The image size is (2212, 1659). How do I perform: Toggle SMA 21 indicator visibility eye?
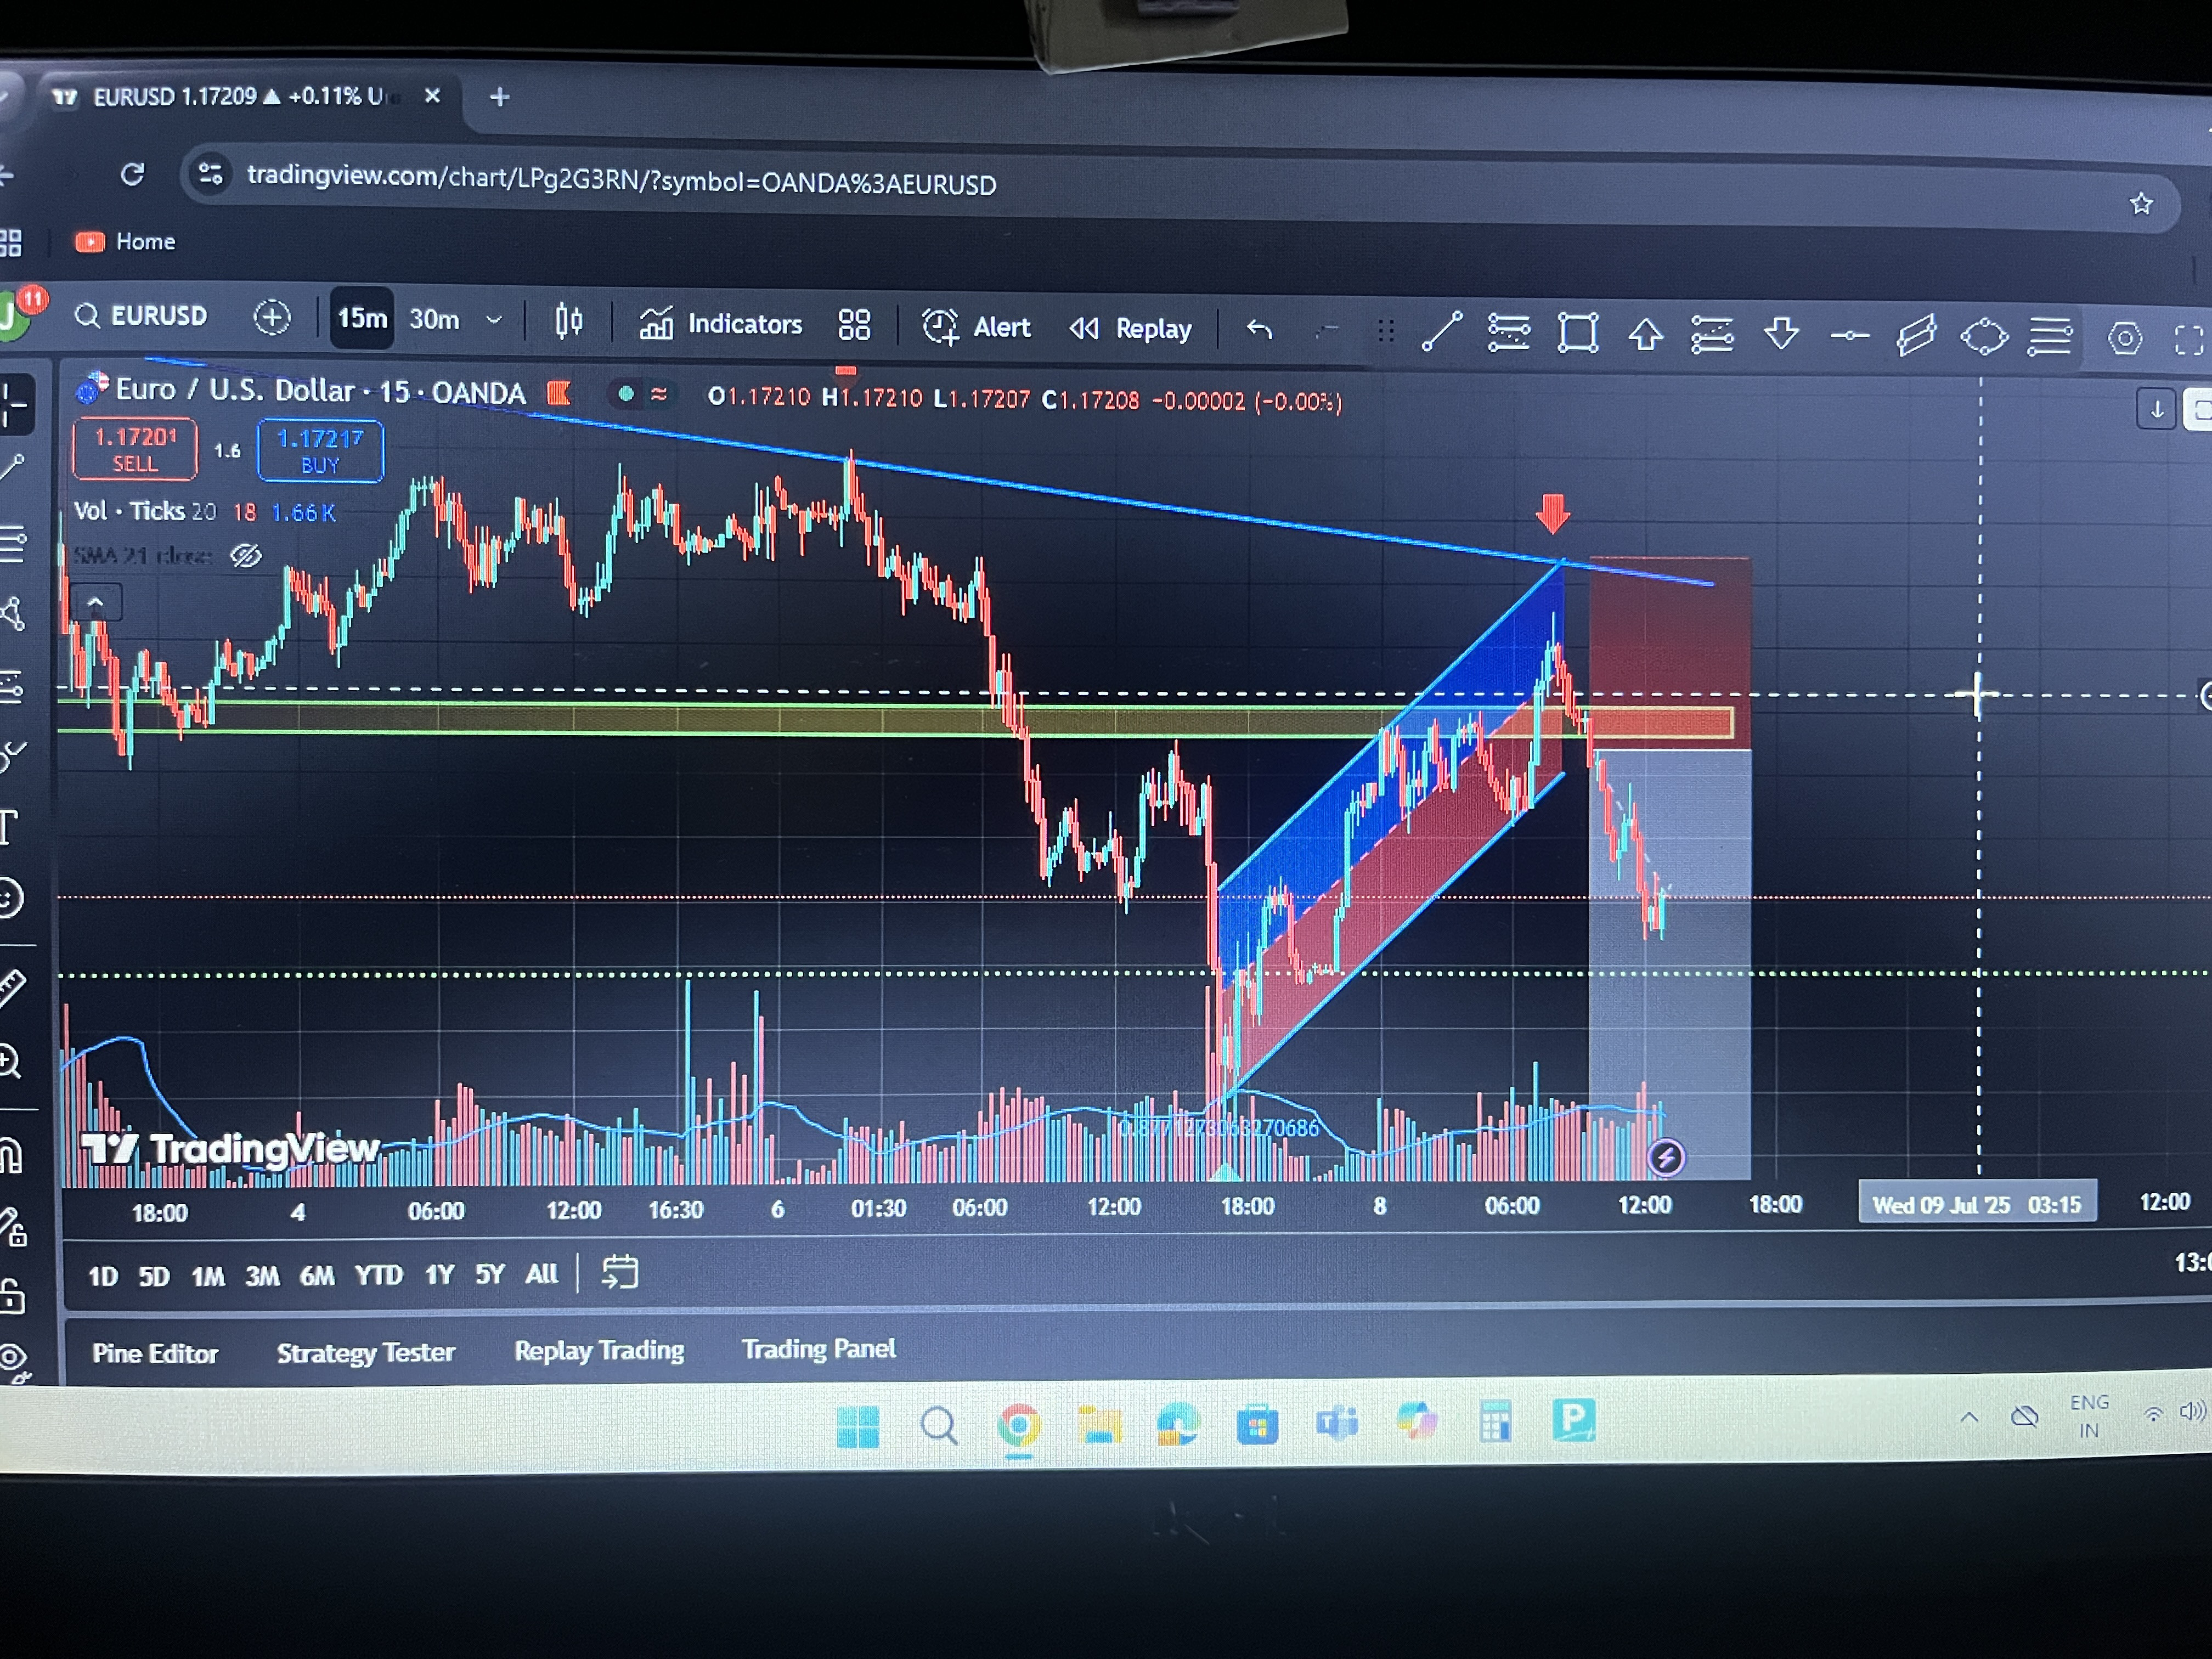tap(246, 555)
